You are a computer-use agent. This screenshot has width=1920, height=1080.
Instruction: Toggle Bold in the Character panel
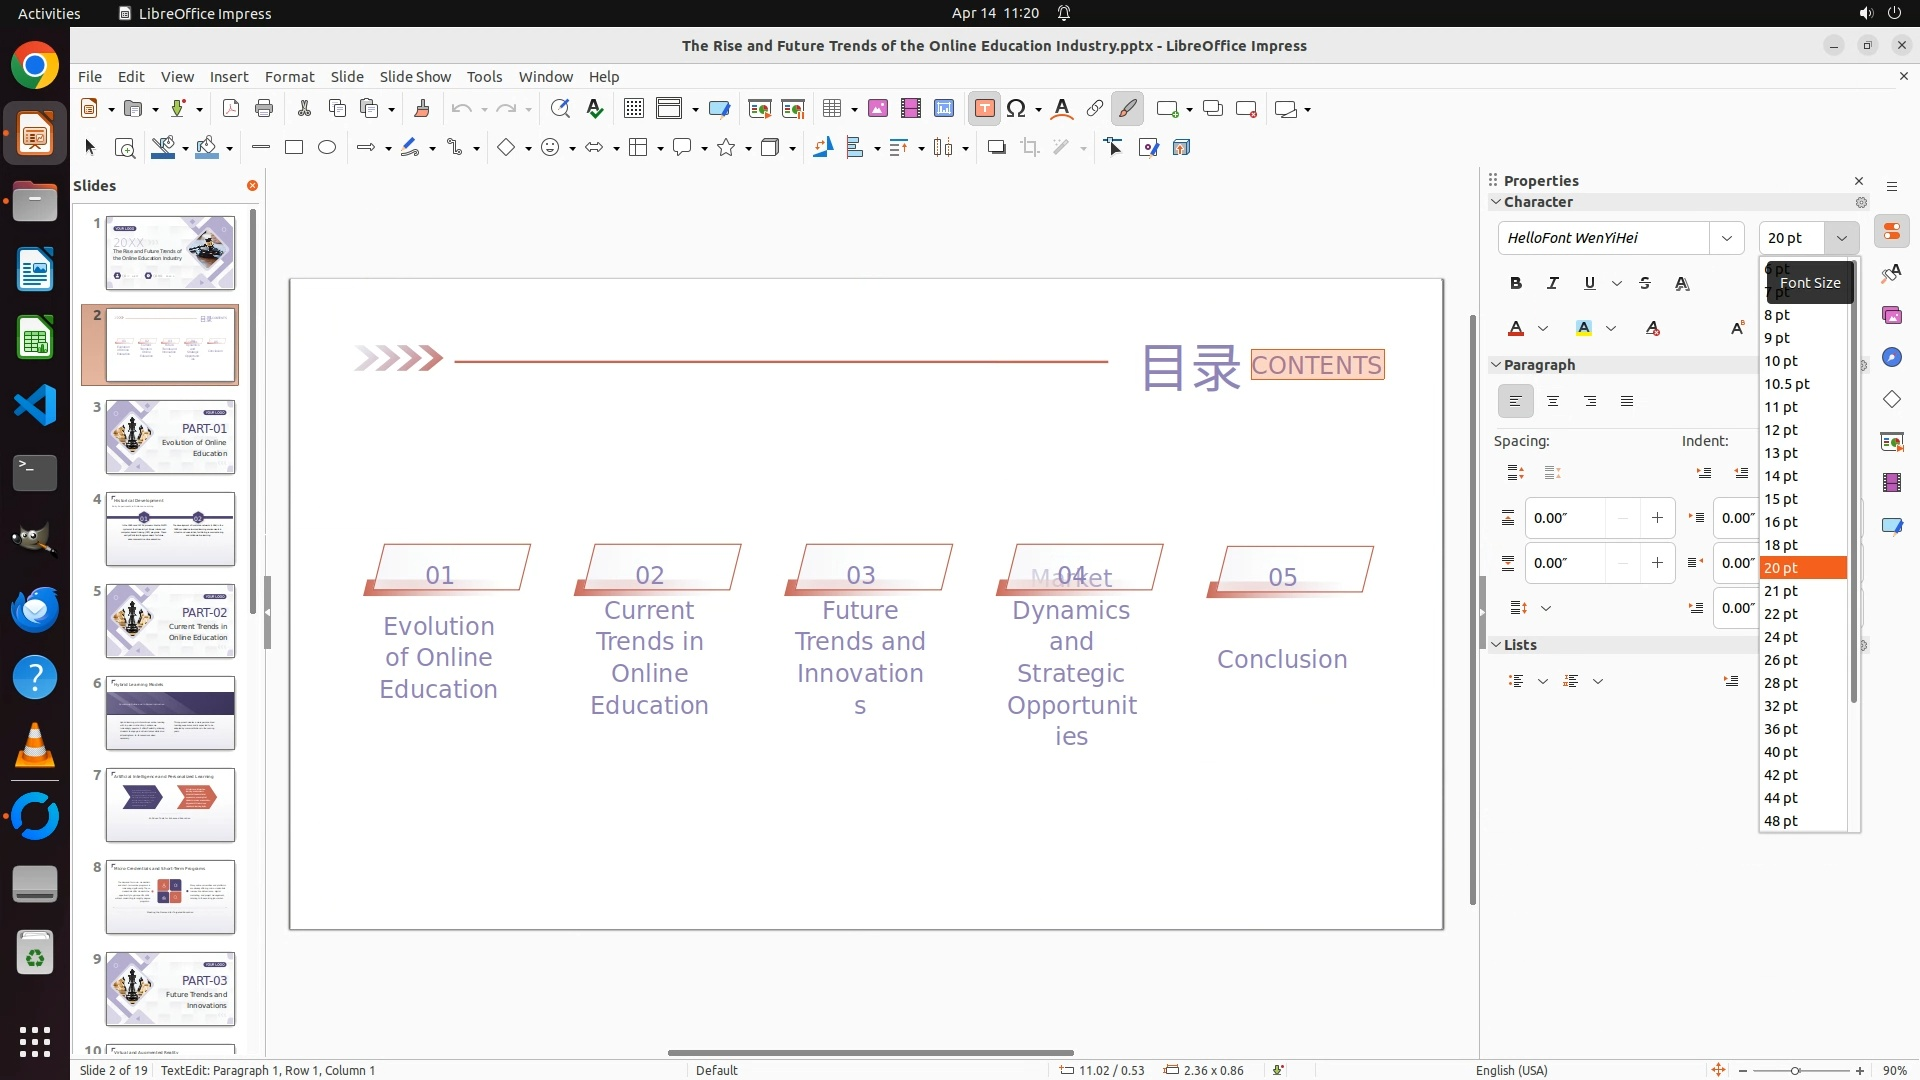click(x=1515, y=284)
